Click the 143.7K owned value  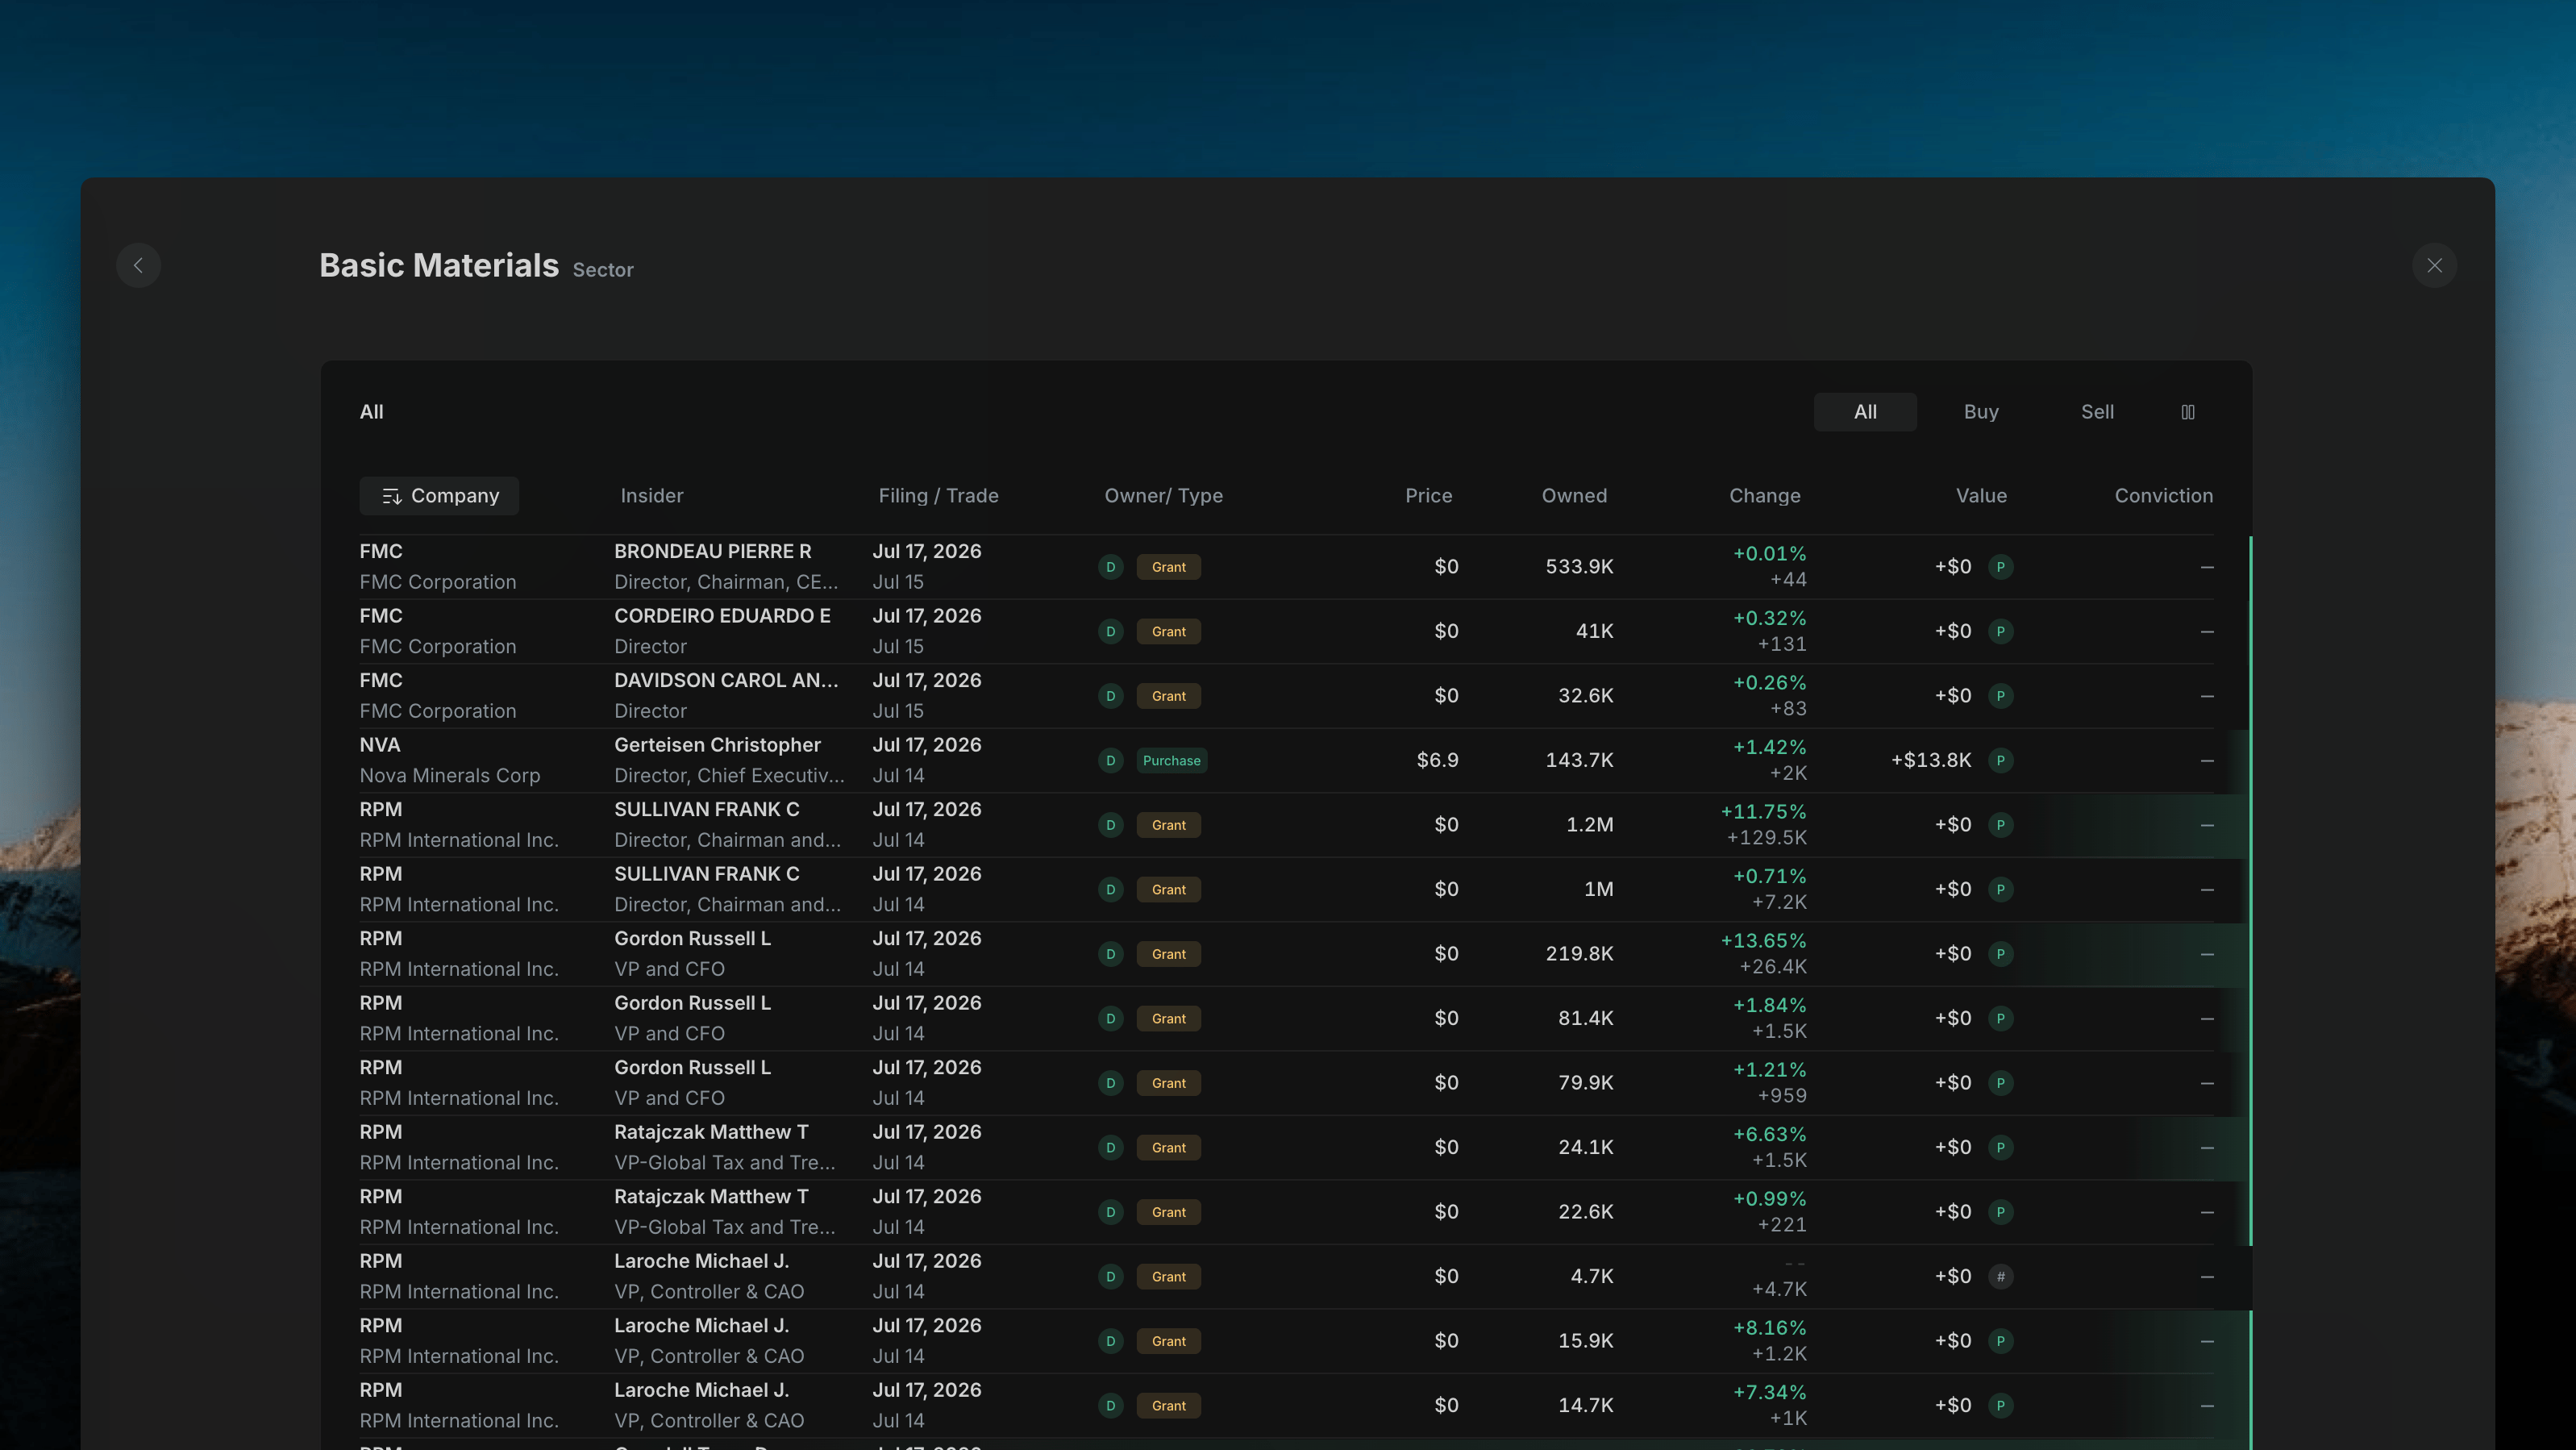point(1579,761)
